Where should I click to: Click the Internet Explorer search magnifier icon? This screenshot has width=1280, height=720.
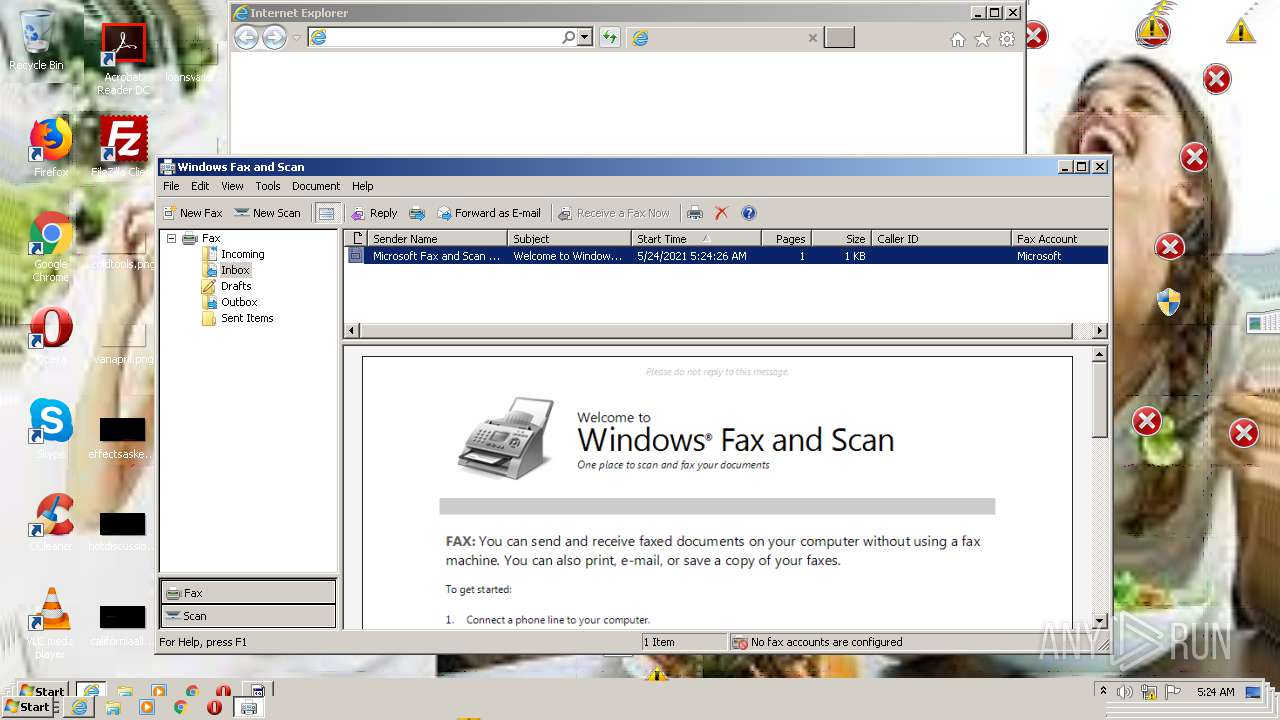pyautogui.click(x=568, y=38)
